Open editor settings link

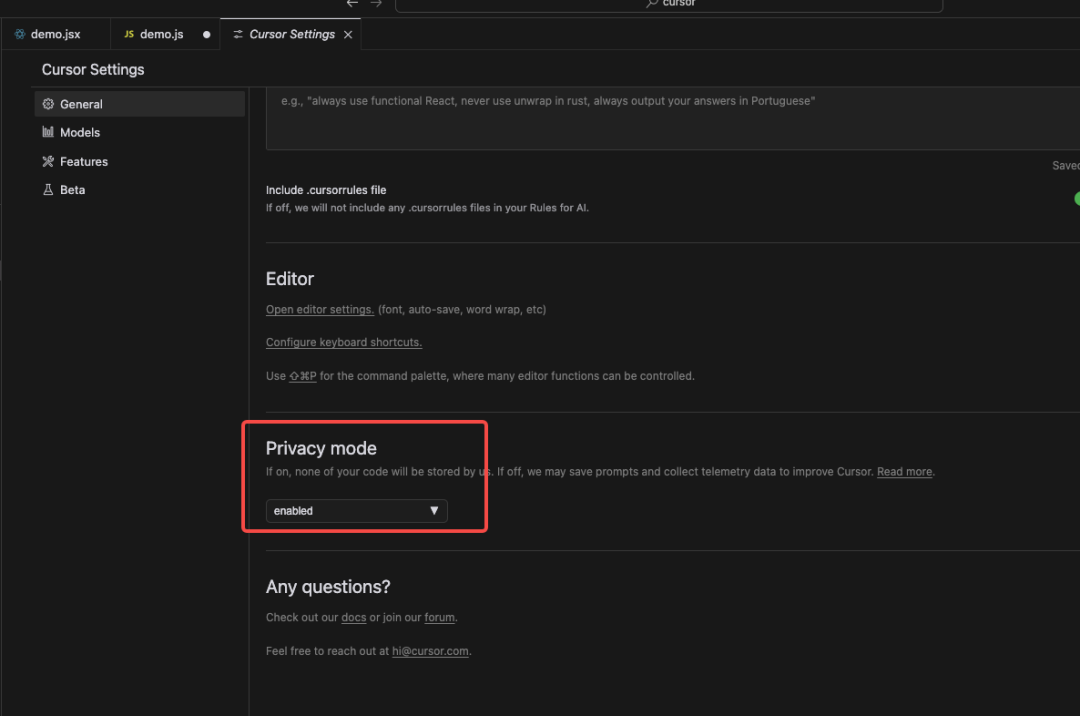click(320, 309)
